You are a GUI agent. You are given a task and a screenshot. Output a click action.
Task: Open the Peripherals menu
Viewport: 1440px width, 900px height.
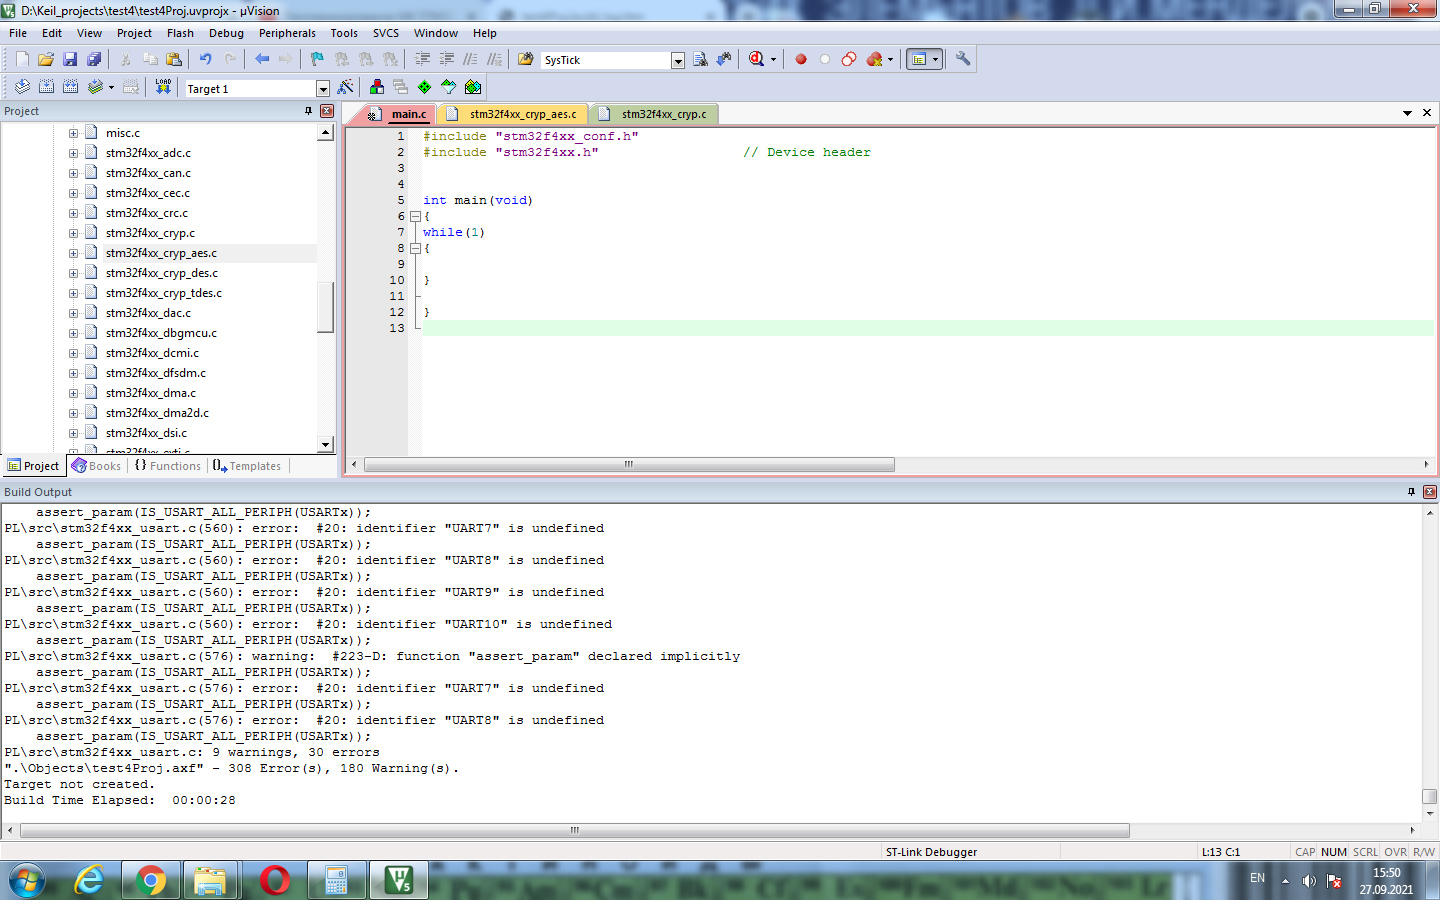pyautogui.click(x=287, y=33)
